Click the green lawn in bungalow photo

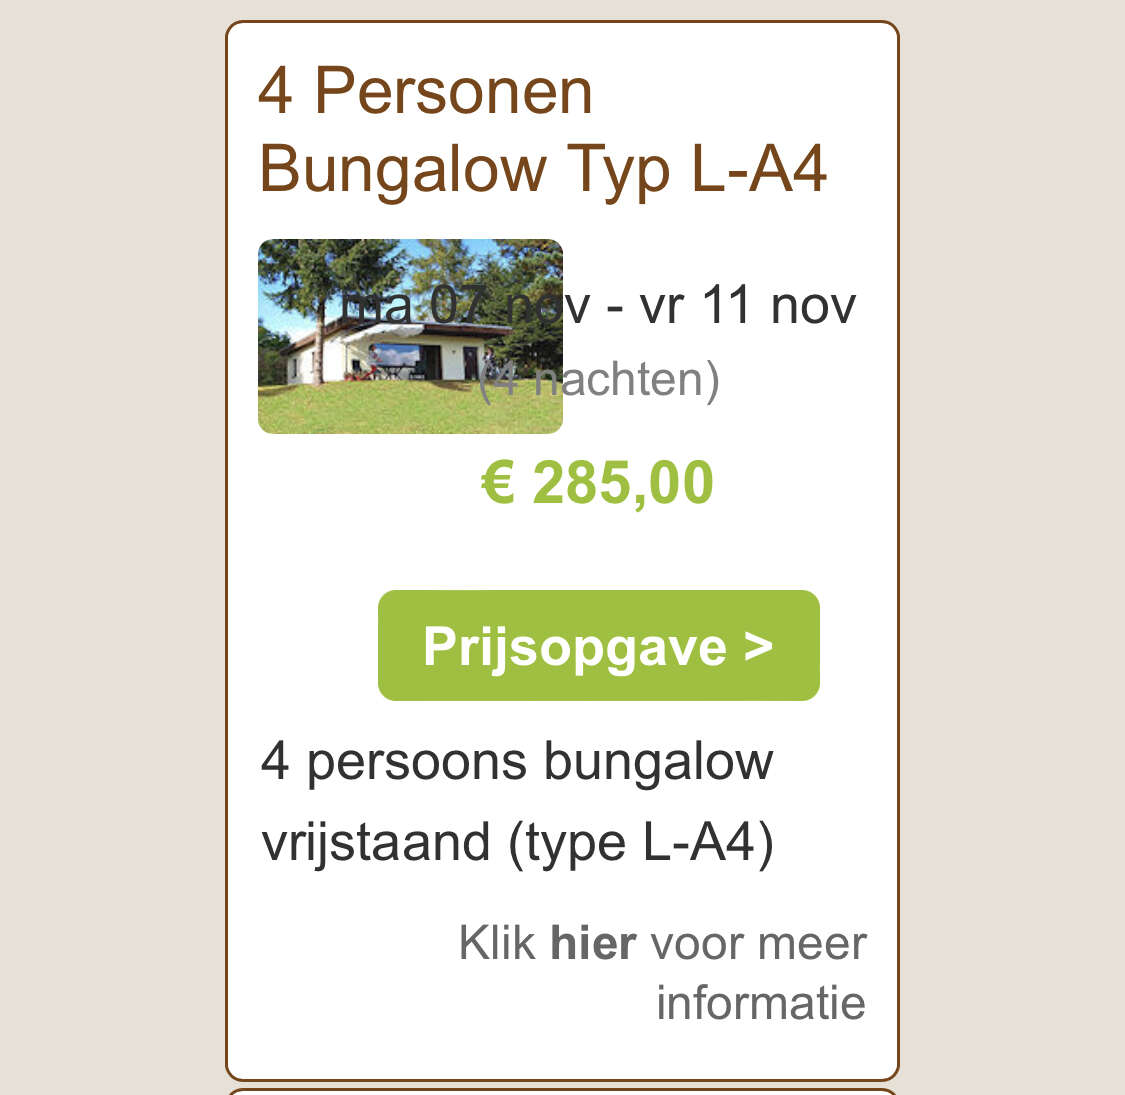tap(410, 408)
